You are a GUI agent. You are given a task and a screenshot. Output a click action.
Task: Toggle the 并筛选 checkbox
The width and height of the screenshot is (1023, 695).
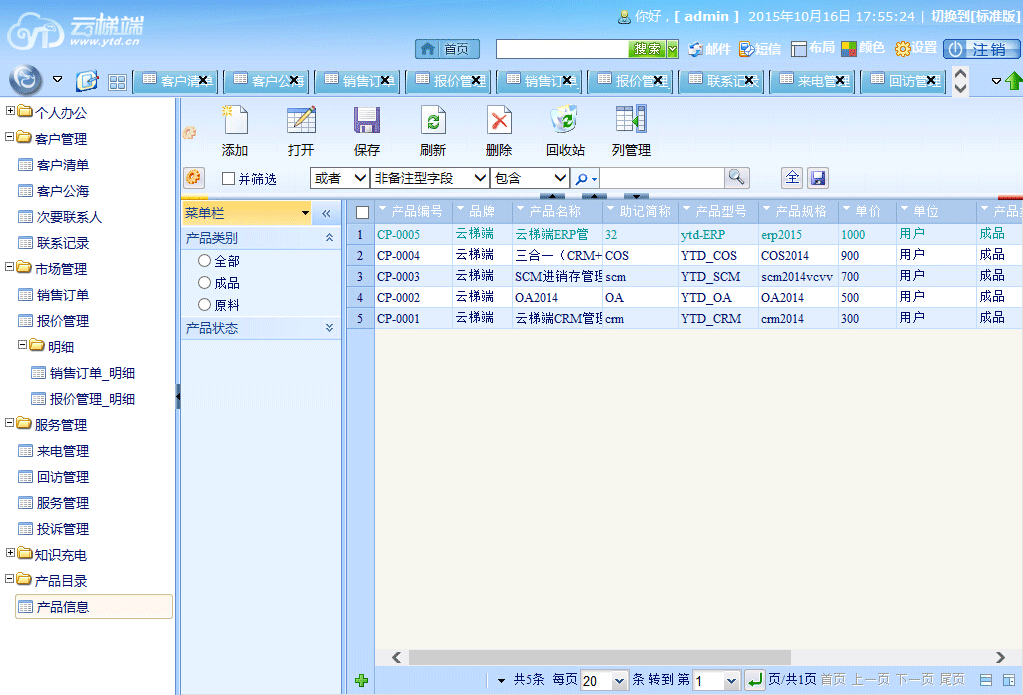click(228, 178)
